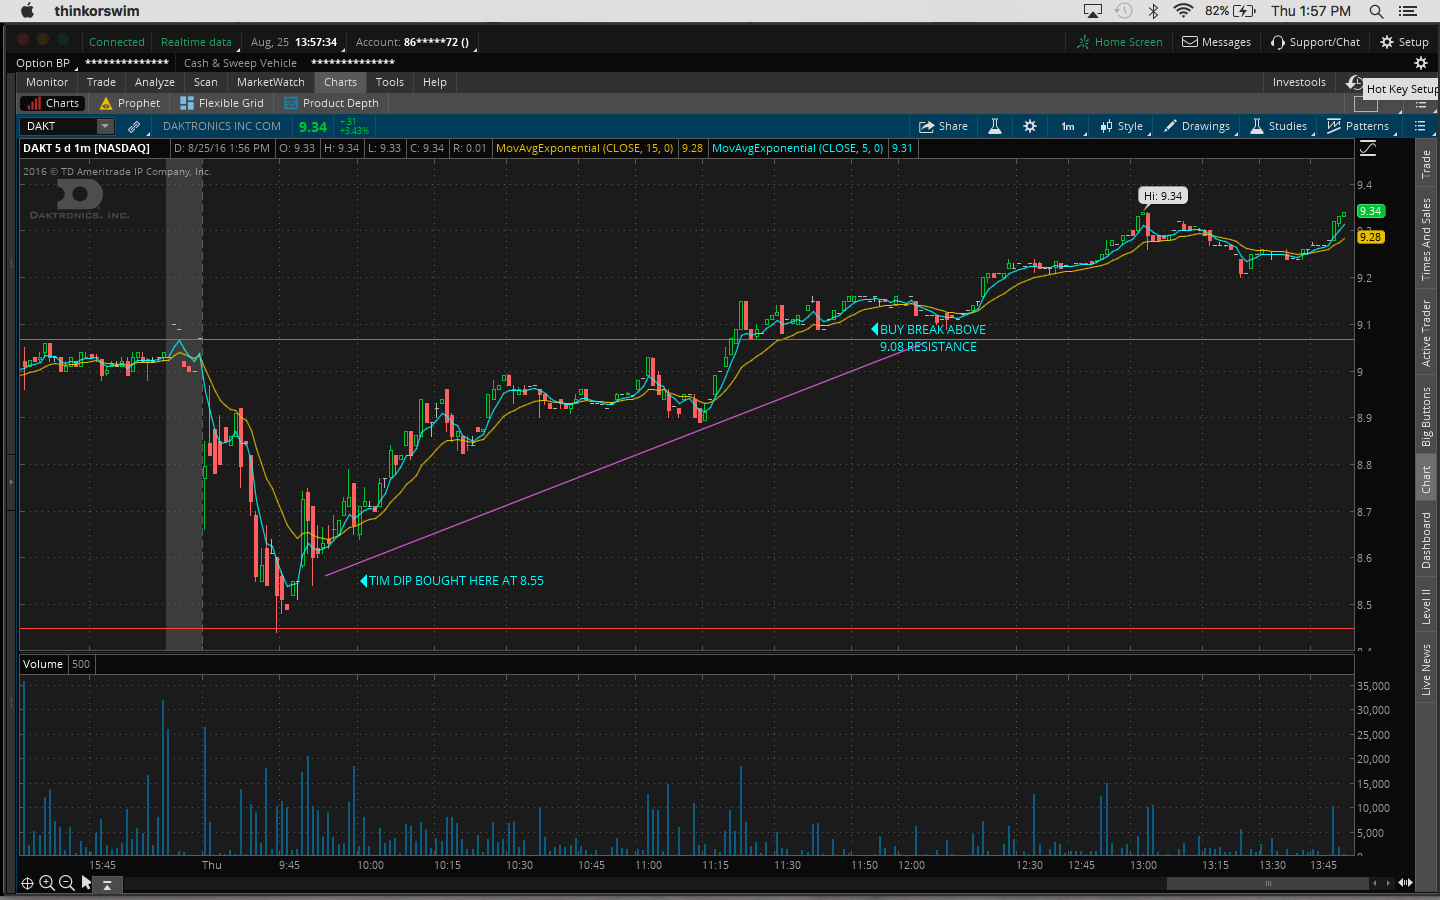This screenshot has height=900, width=1440.
Task: Open macOS Notification Center icon
Action: 1408,11
